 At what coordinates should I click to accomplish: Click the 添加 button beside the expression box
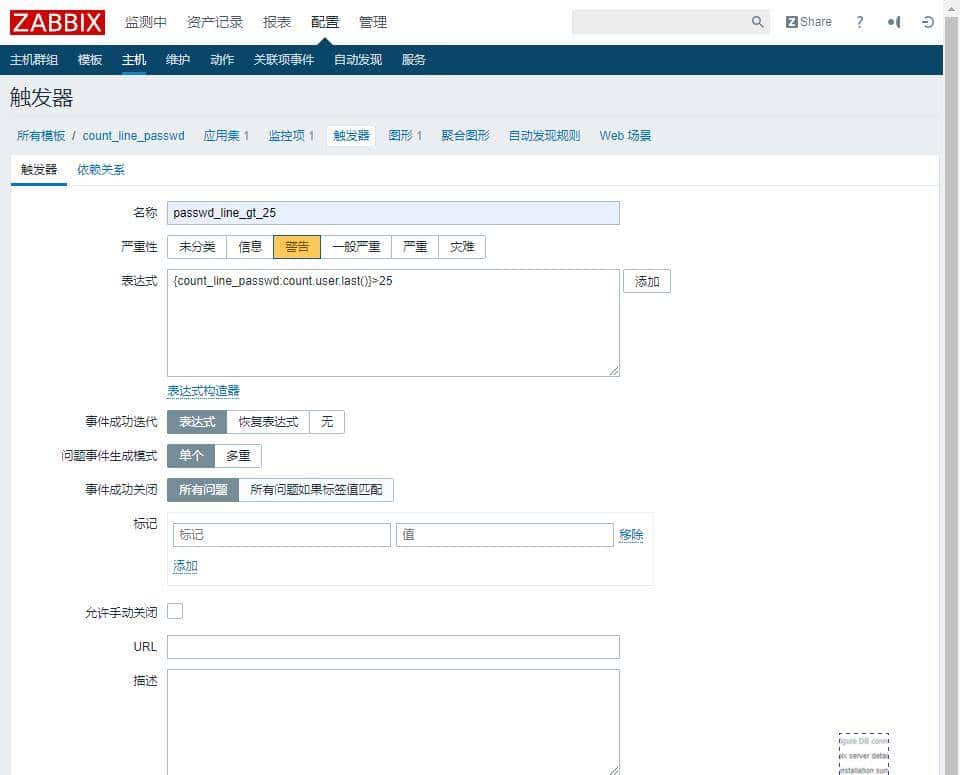point(646,281)
